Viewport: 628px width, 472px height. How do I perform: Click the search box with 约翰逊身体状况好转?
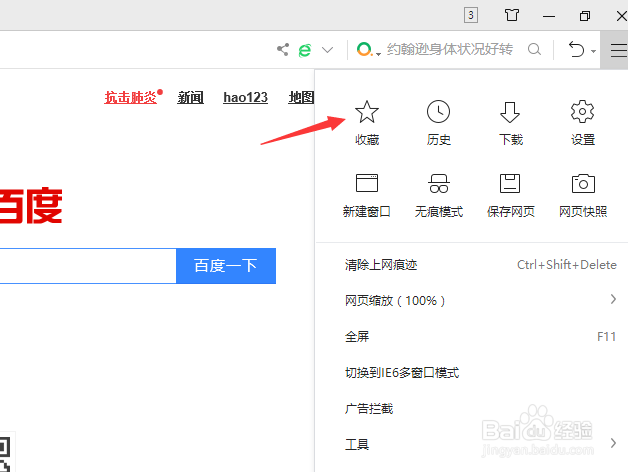449,50
